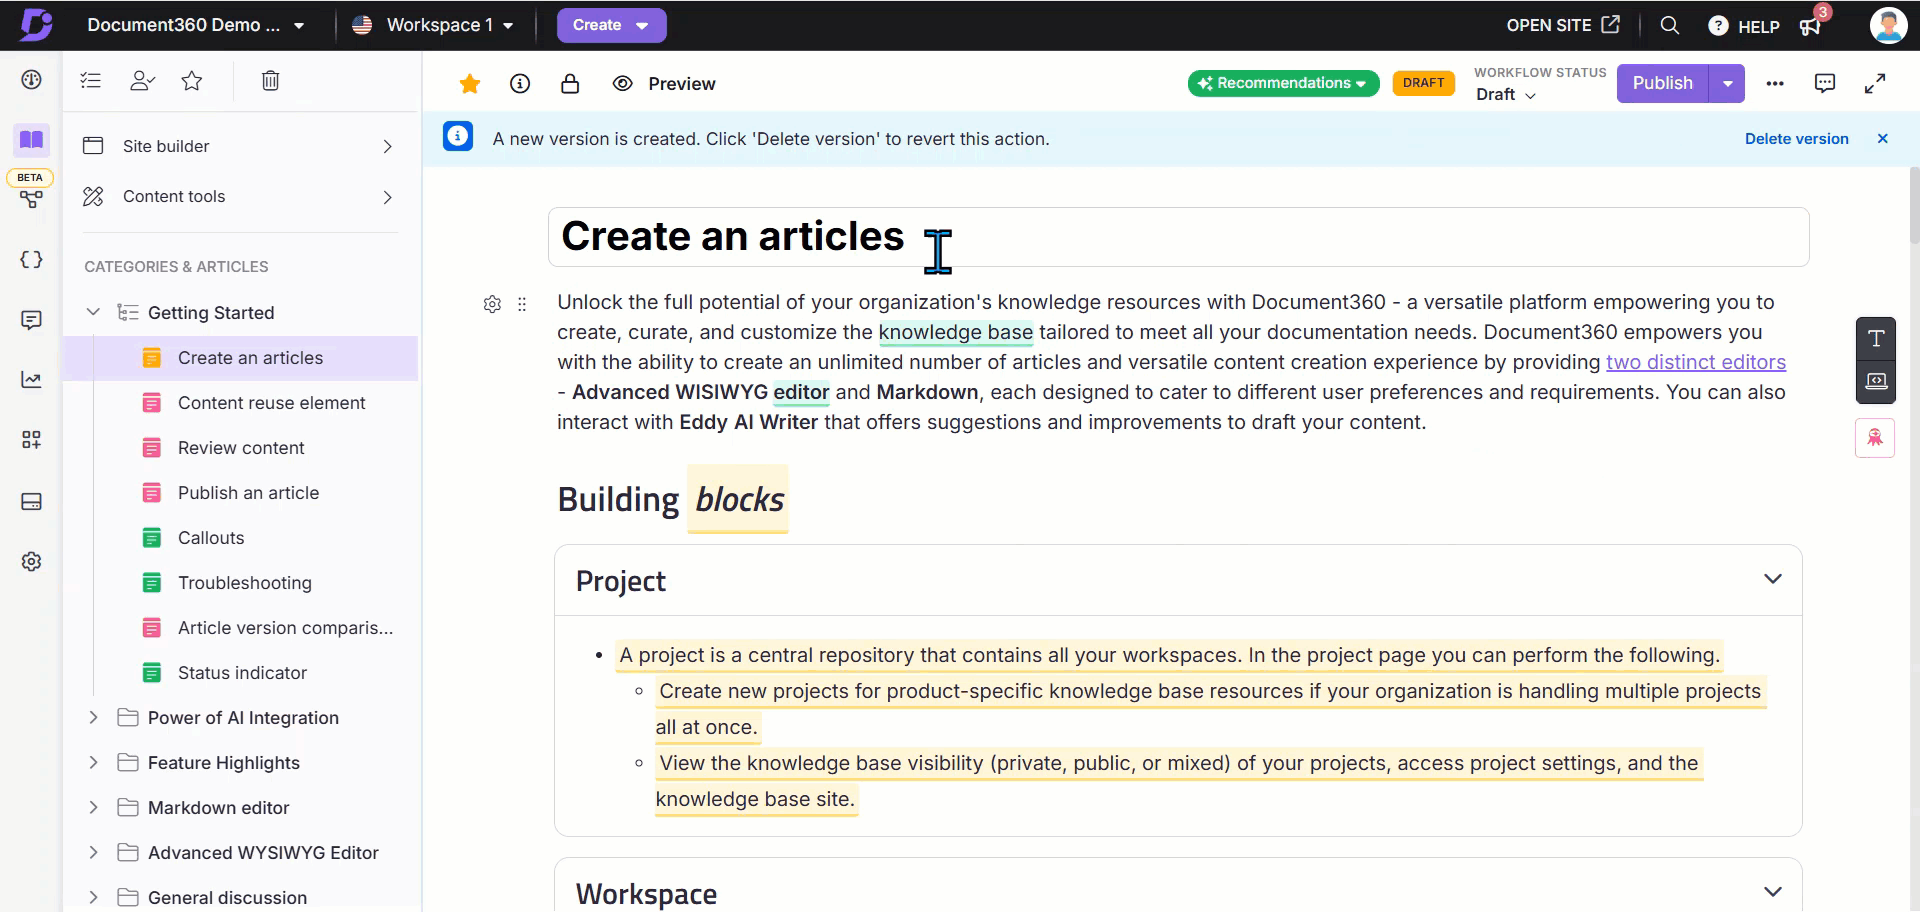Collapse the Workspace accordion chevron

pyautogui.click(x=1772, y=892)
